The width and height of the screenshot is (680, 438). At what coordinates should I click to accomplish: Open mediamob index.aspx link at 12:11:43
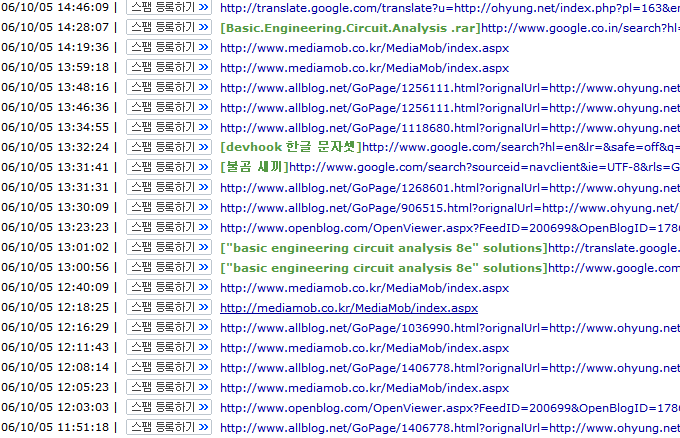364,347
